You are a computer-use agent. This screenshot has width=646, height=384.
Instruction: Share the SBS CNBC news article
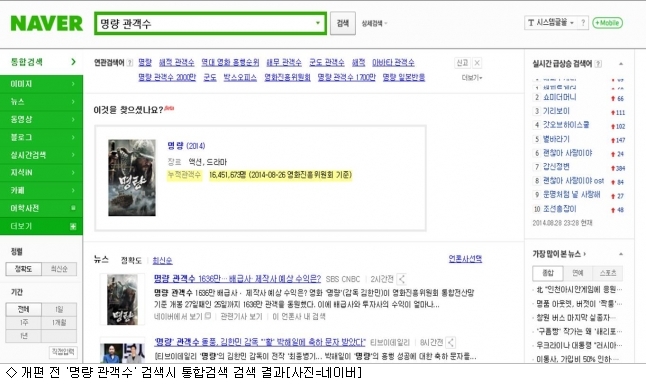402,279
